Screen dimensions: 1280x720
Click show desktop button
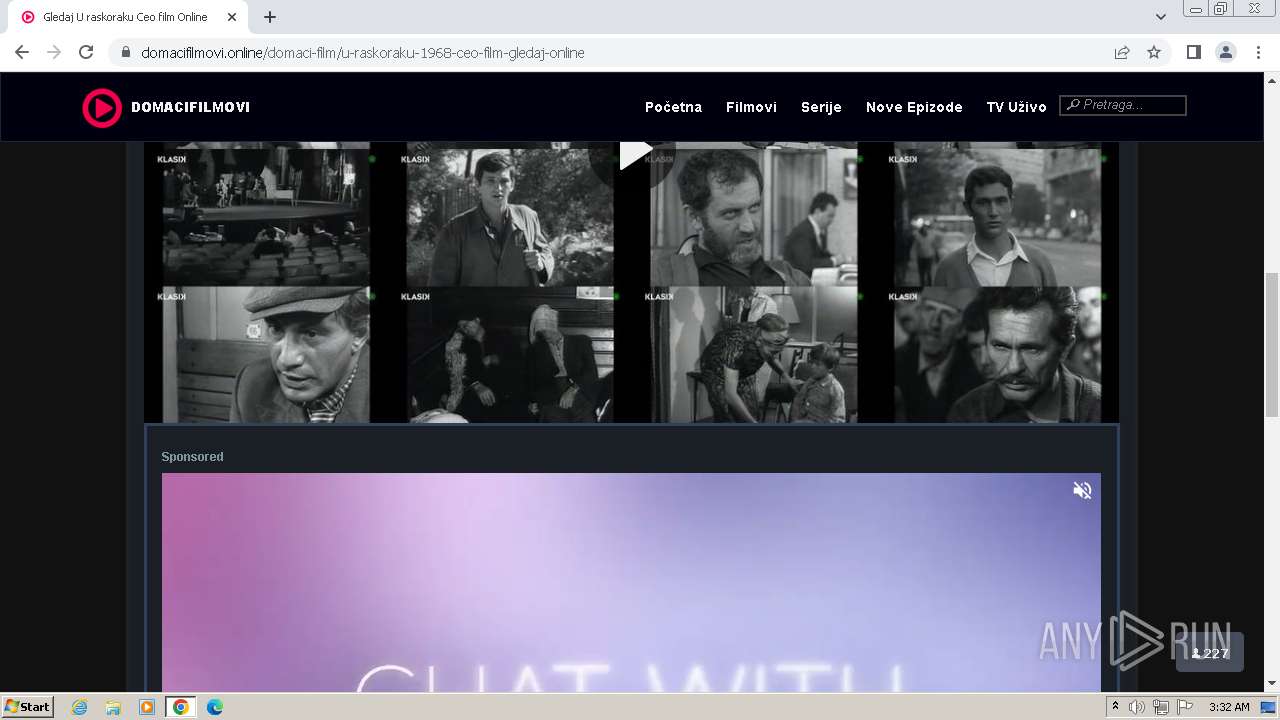(x=1269, y=707)
